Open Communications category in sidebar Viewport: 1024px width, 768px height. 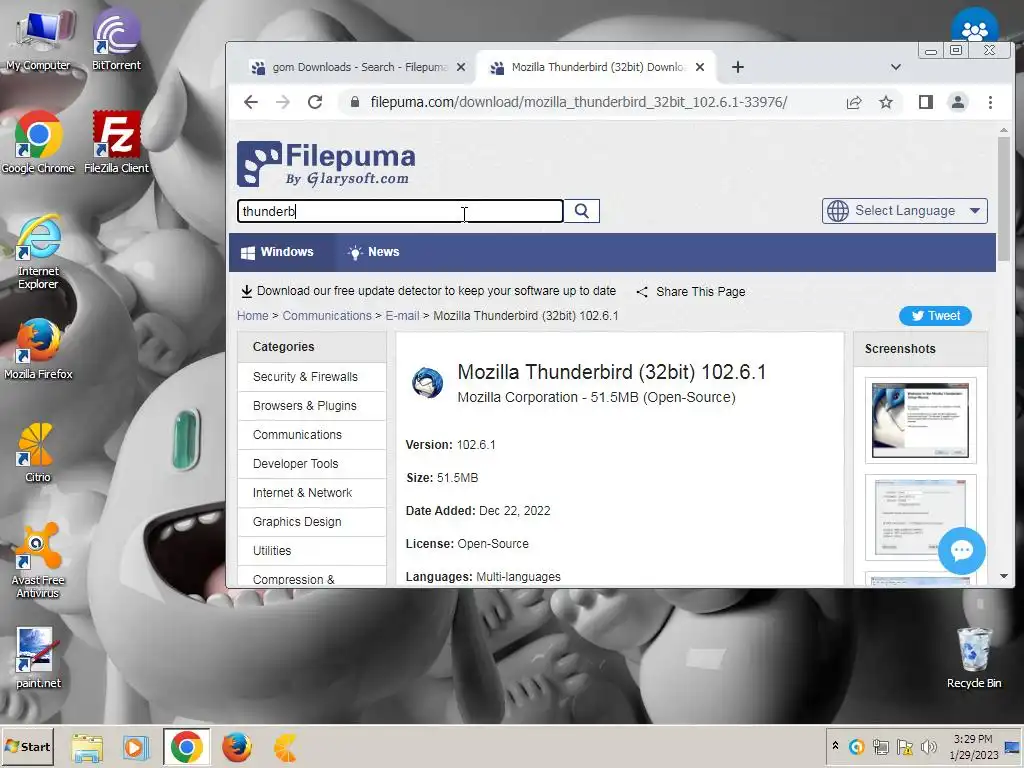pyautogui.click(x=312, y=435)
